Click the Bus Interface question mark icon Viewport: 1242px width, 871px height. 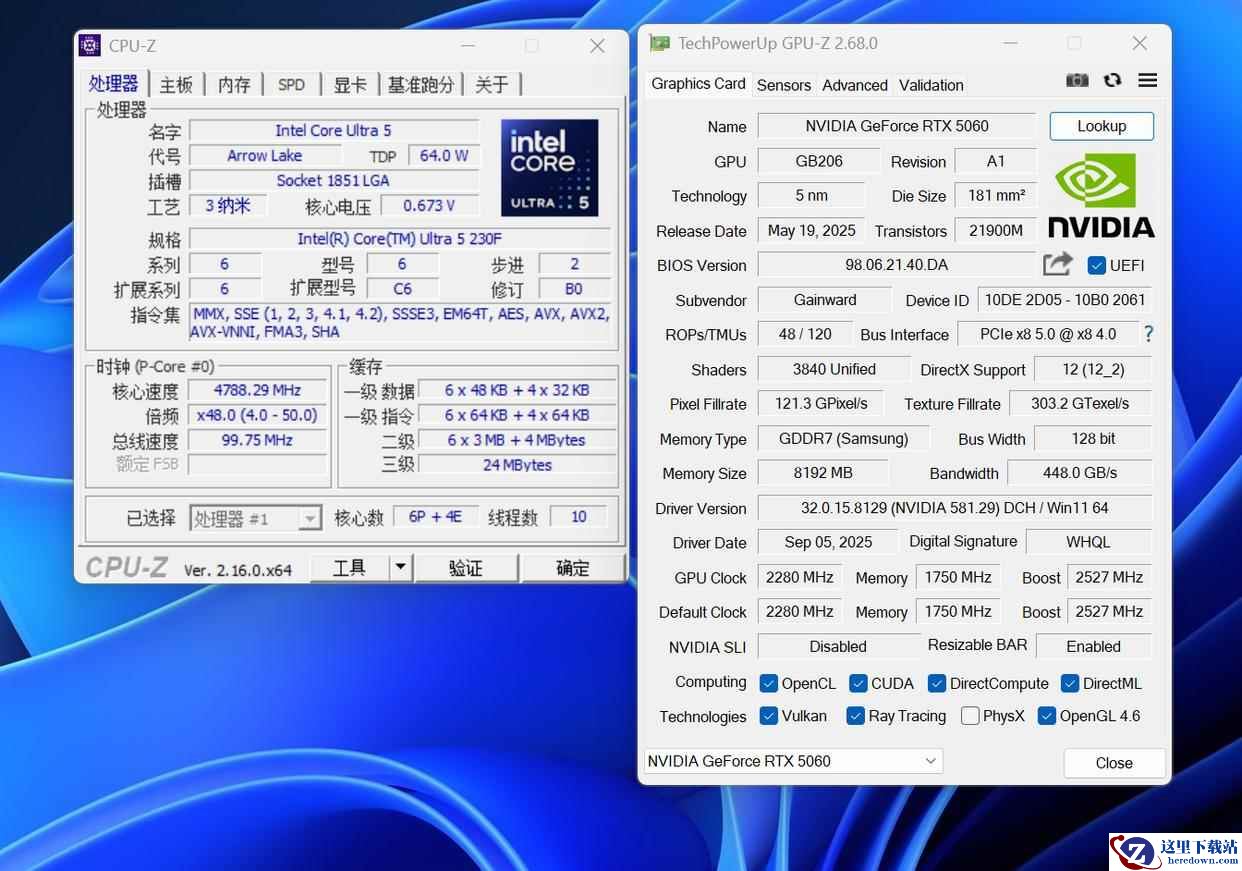(1149, 334)
